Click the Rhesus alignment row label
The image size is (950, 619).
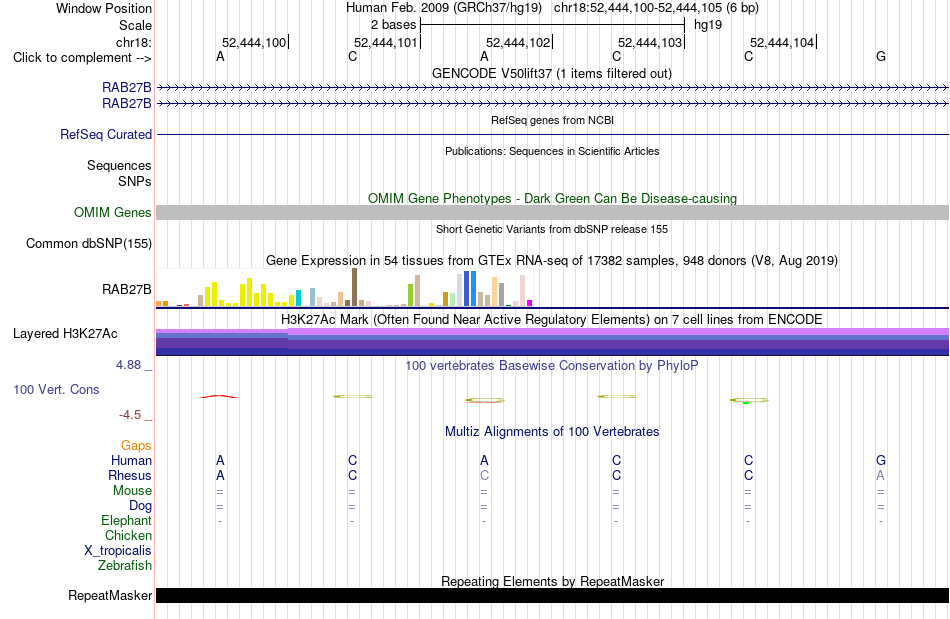pyautogui.click(x=130, y=475)
